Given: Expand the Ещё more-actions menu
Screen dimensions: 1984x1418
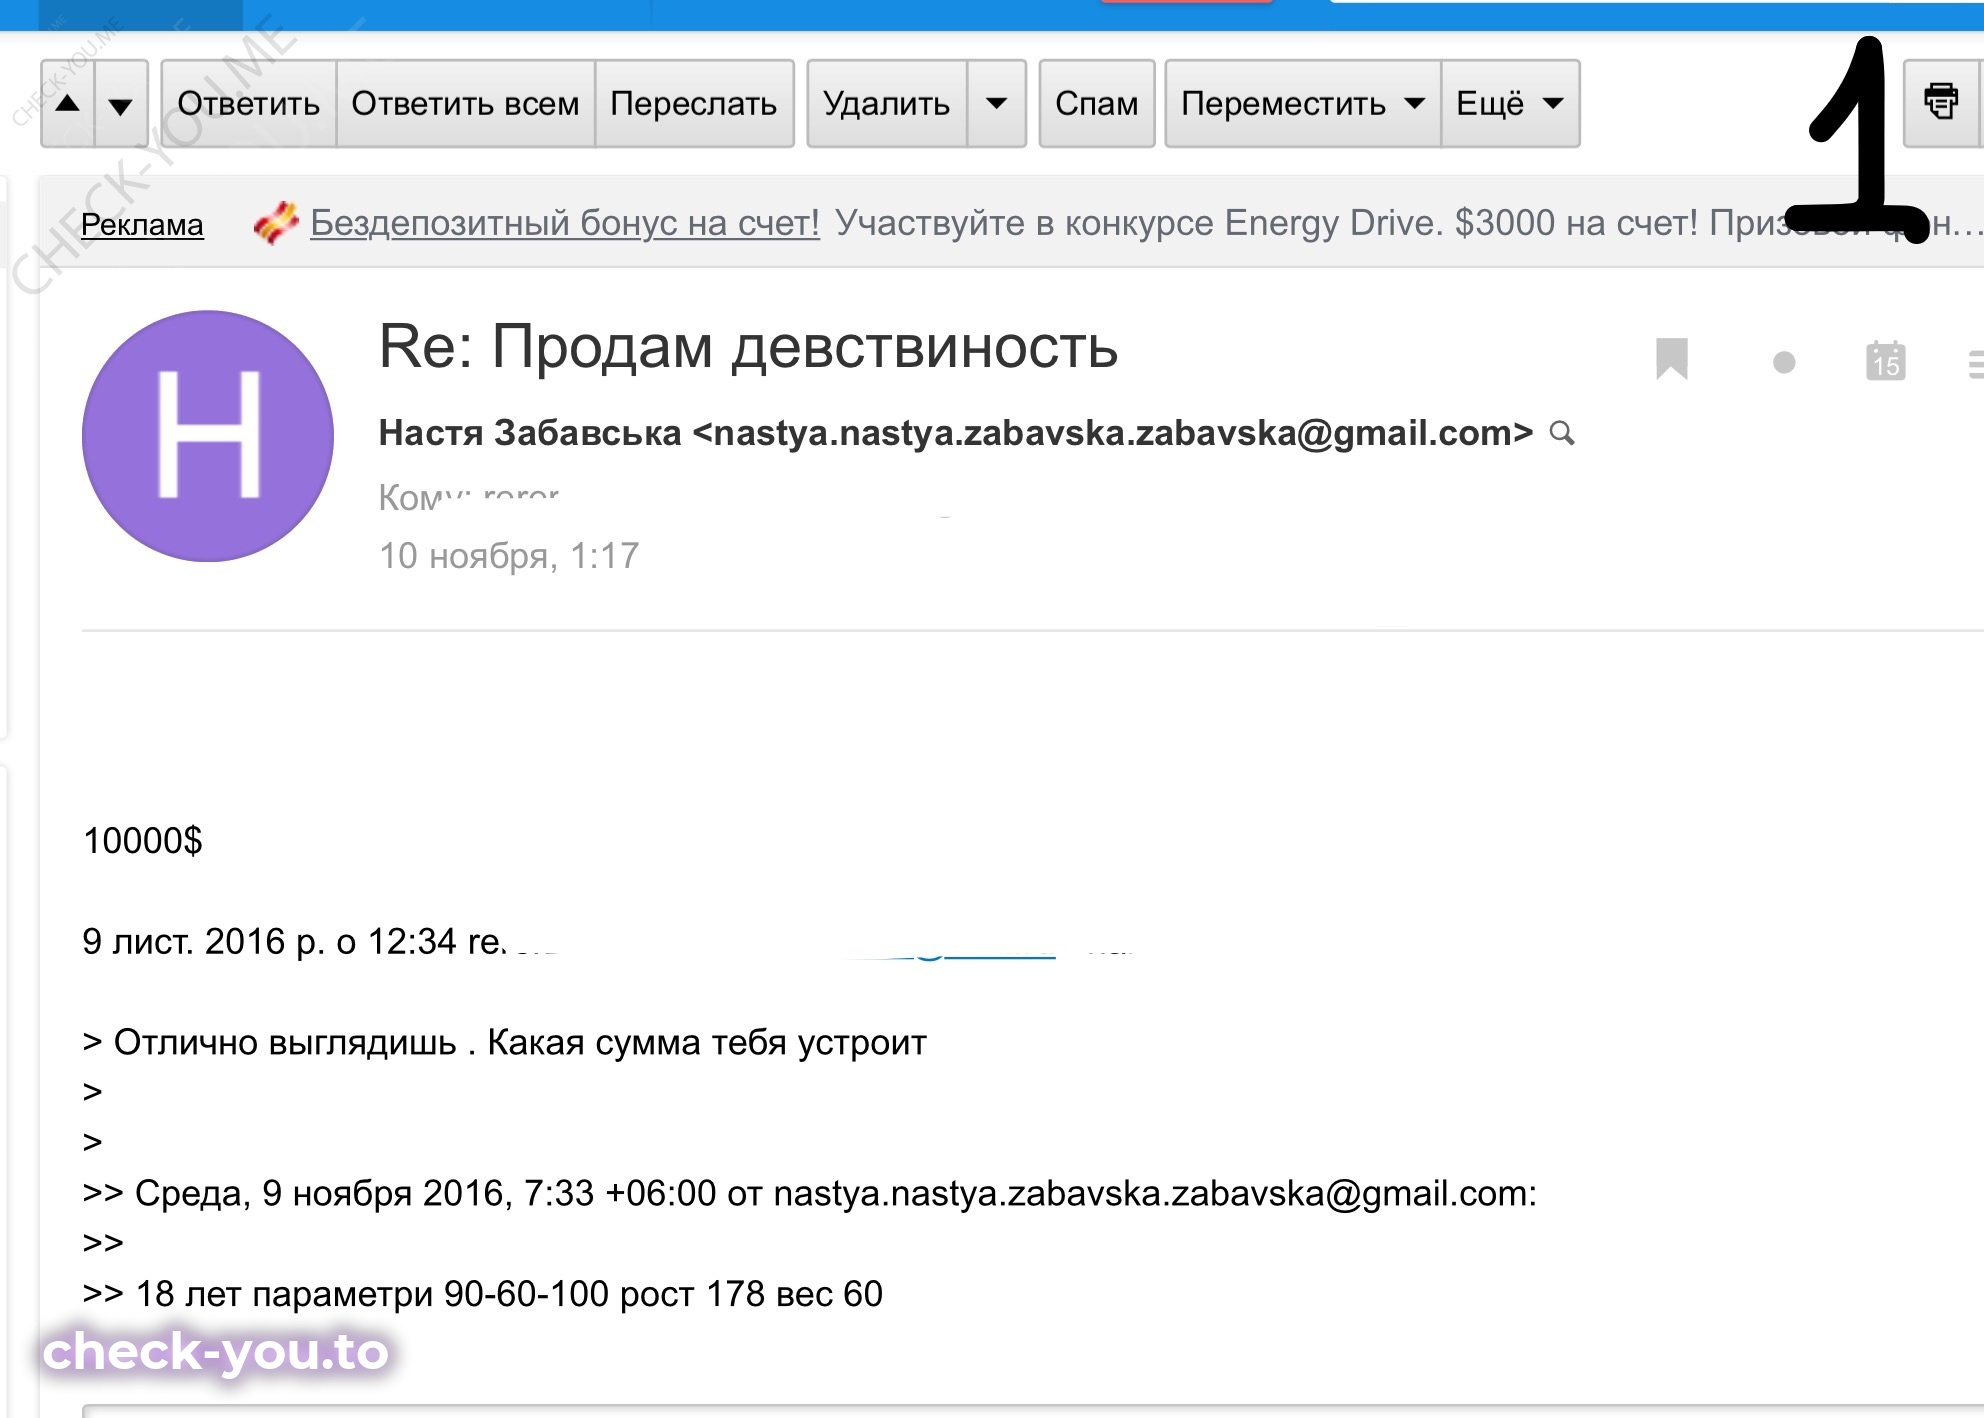Looking at the screenshot, I should pyautogui.click(x=1510, y=104).
